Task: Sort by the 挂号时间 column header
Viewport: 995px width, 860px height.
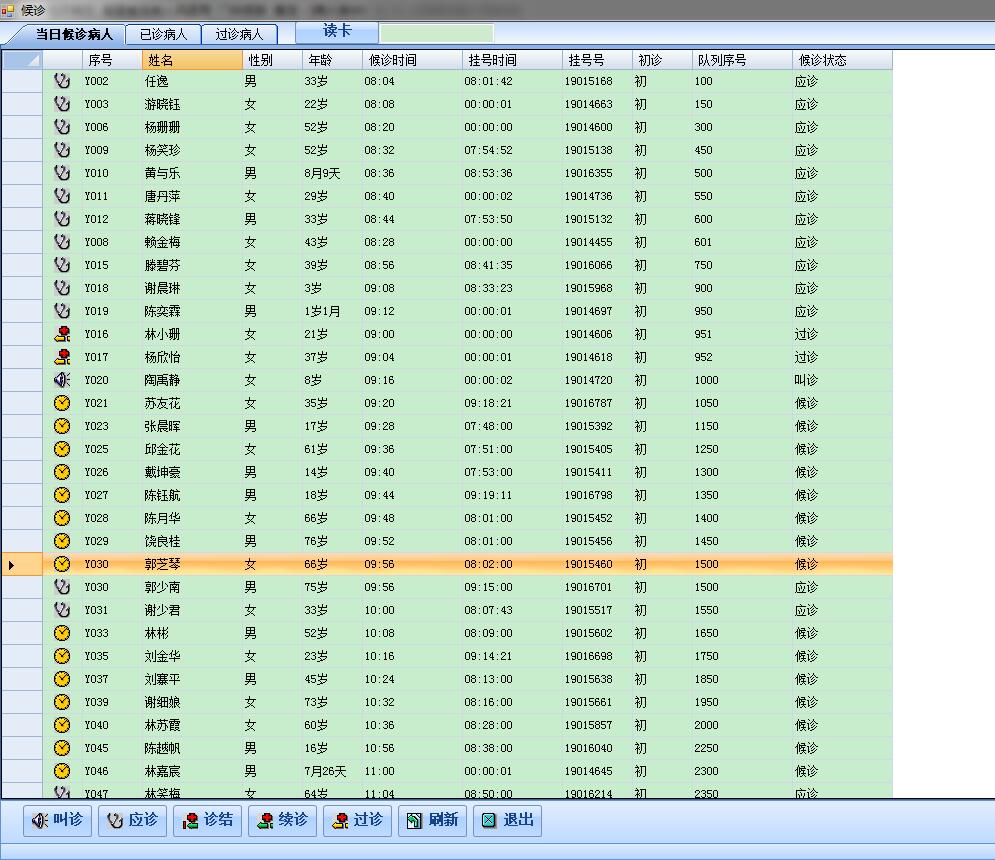Action: 512,60
